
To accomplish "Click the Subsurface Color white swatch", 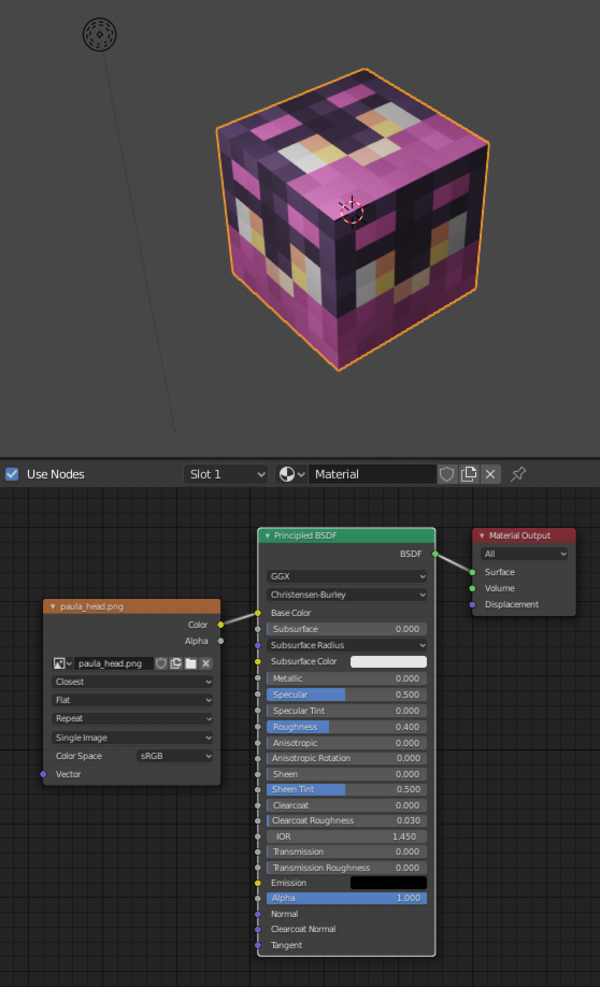I will (388, 662).
